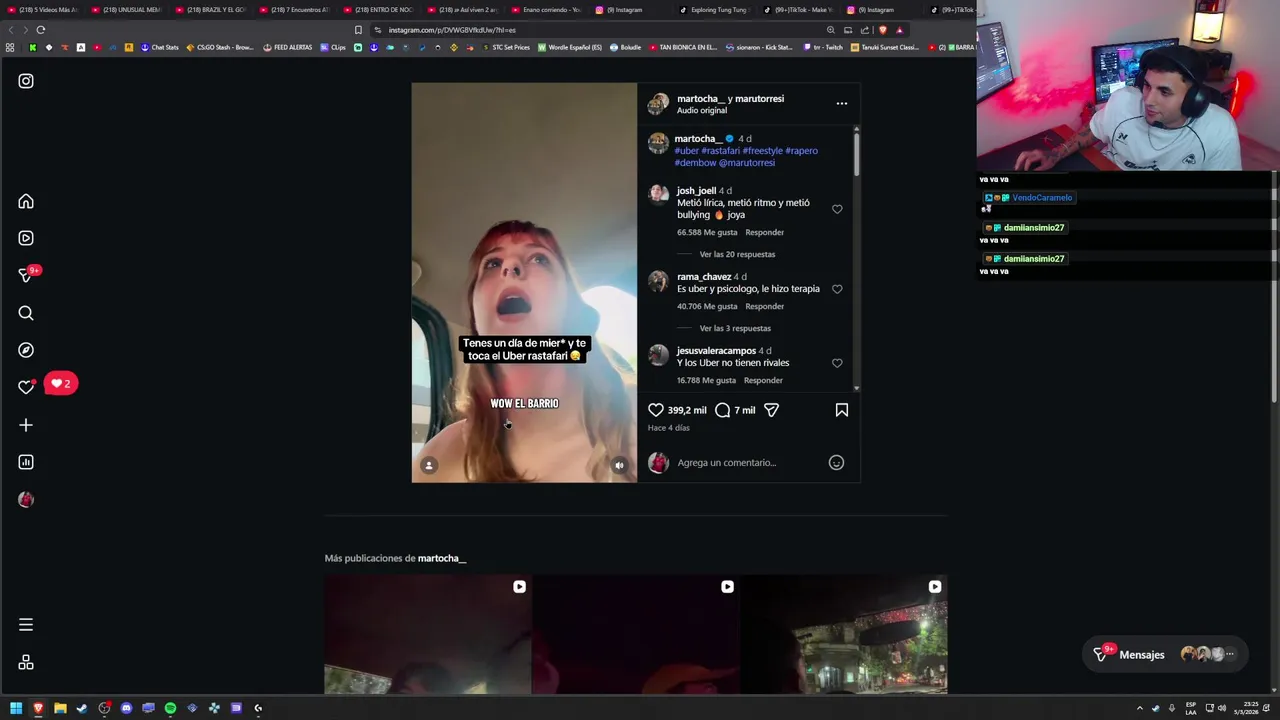This screenshot has width=1280, height=720.
Task: Reply to josh_joell's comment
Action: tap(765, 232)
